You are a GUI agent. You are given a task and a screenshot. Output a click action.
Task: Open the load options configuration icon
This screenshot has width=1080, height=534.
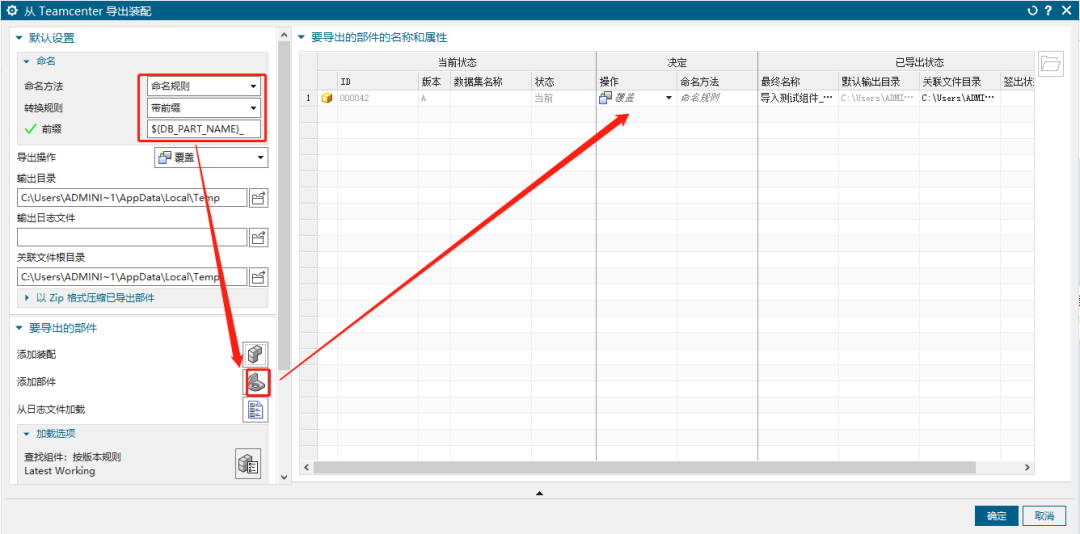click(247, 464)
